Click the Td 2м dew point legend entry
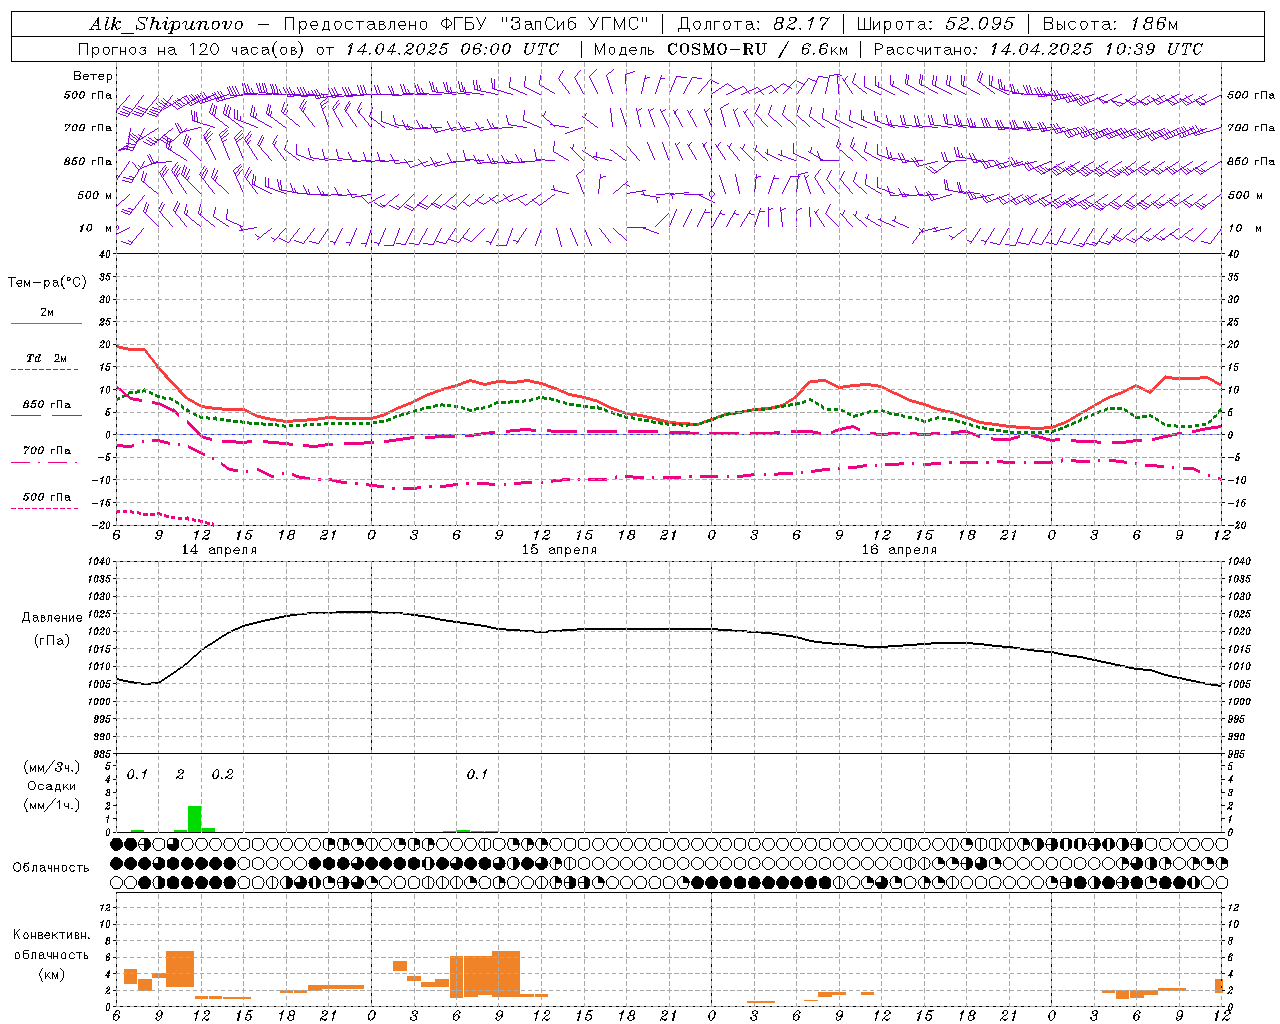The image size is (1280, 1024). [x=47, y=358]
